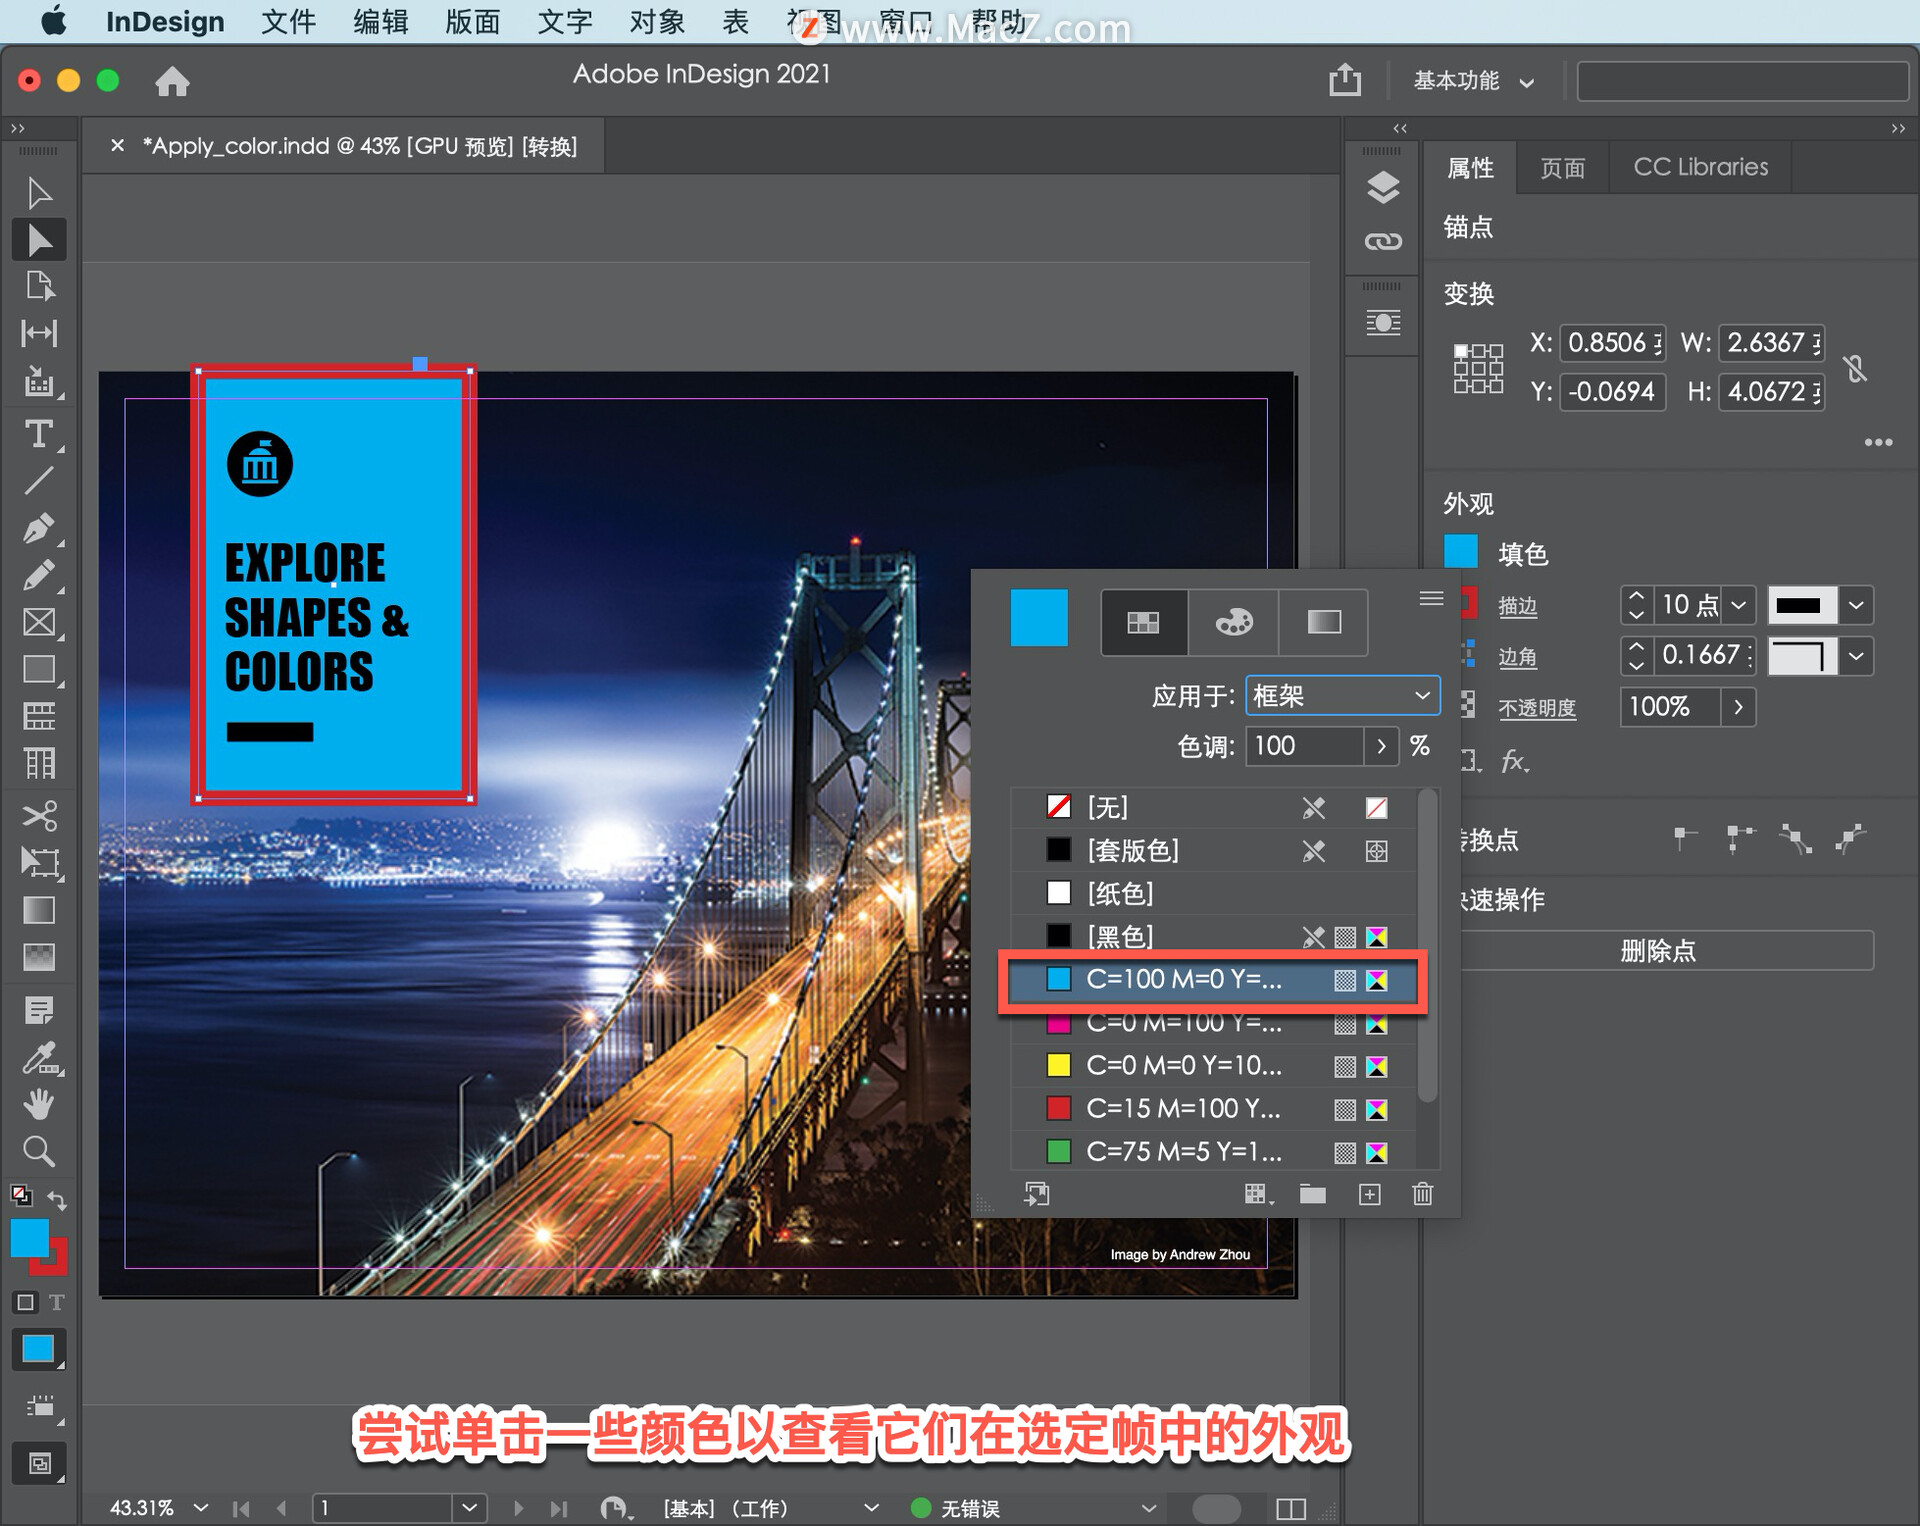Open the 基本功能 workspace dropdown
This screenshot has width=1920, height=1526.
click(x=1472, y=82)
